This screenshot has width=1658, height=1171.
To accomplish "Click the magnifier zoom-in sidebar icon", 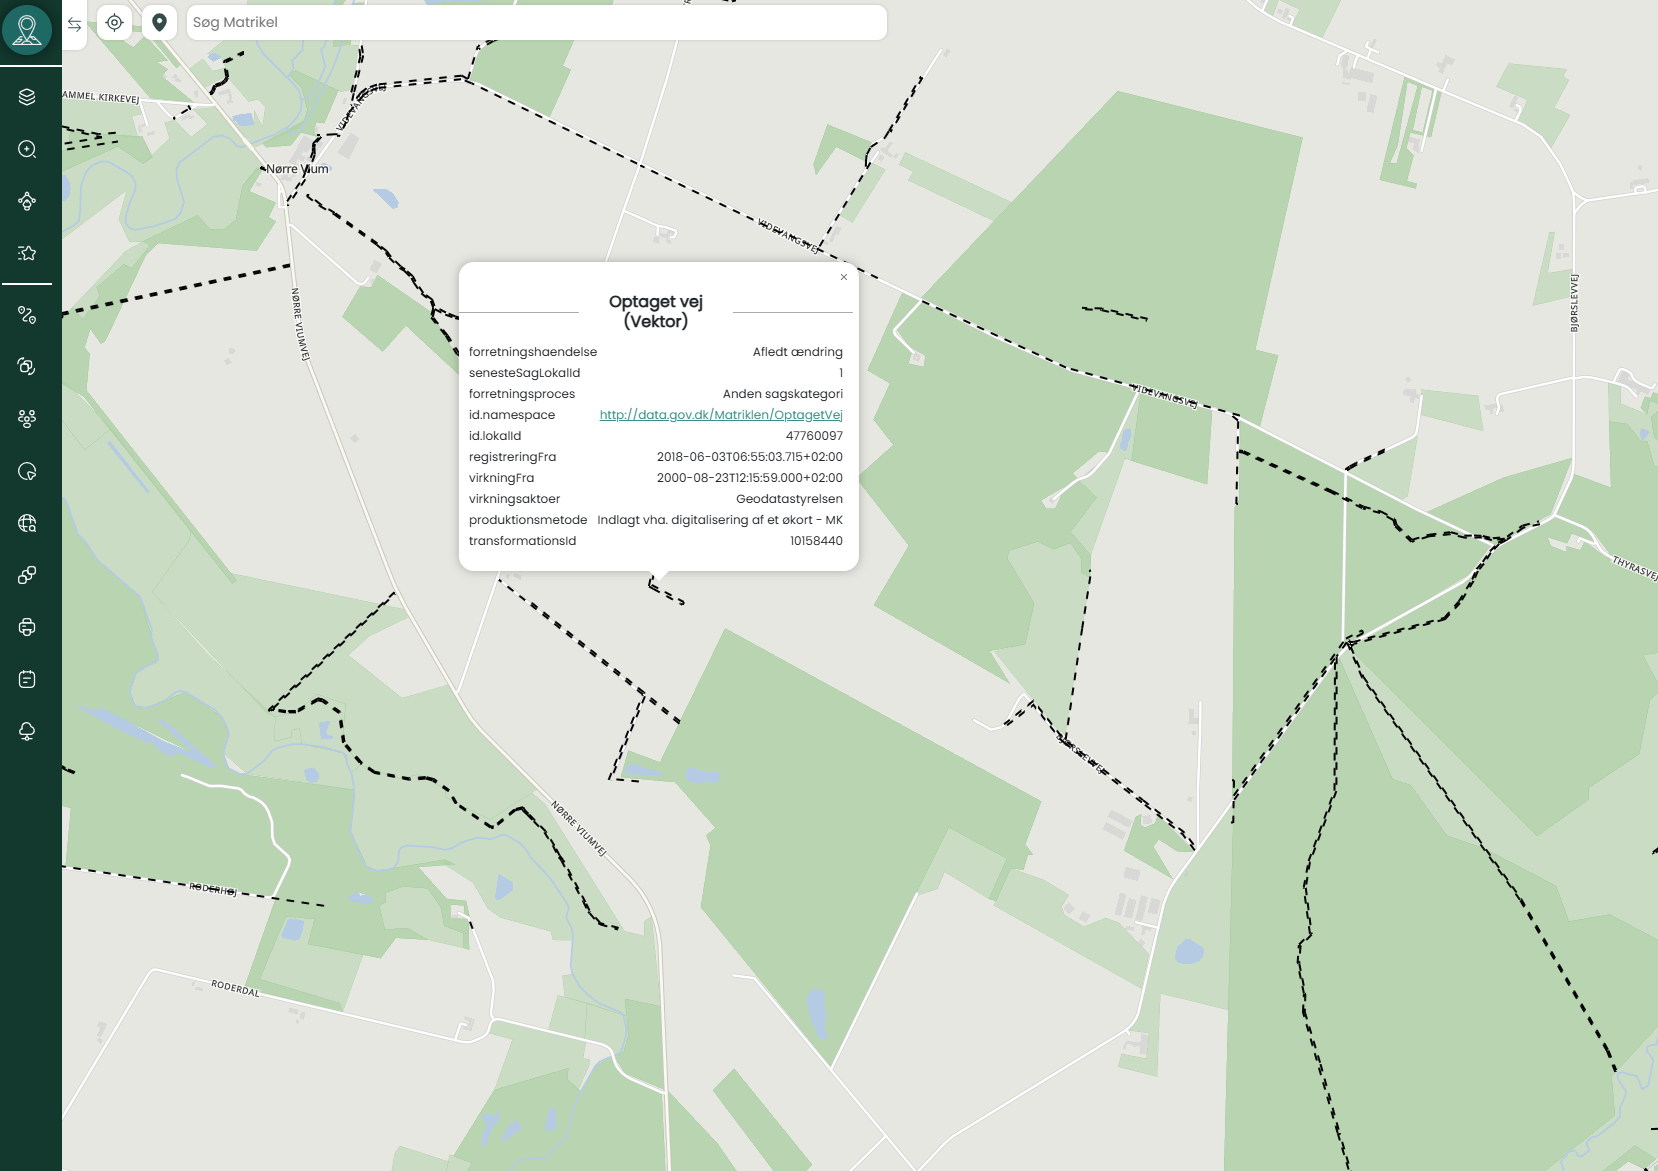I will click(27, 149).
